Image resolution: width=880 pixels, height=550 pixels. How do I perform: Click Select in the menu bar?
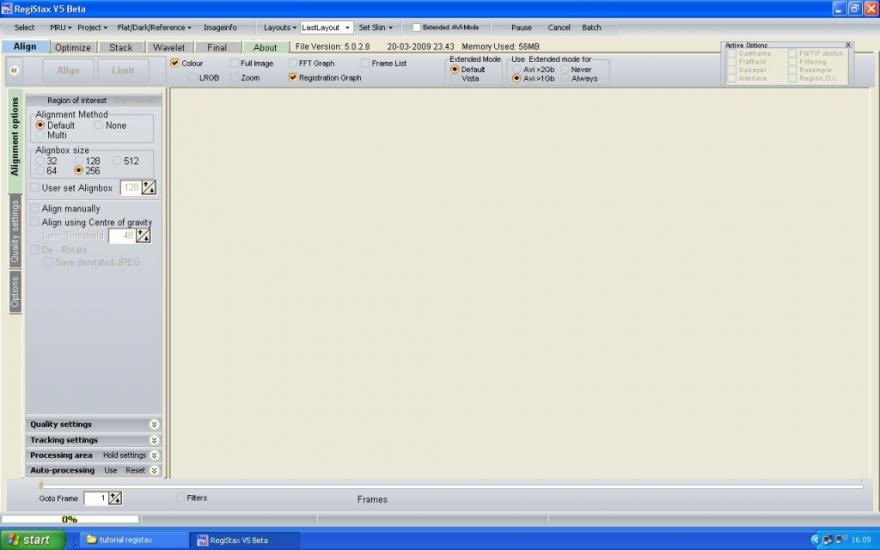tap(24, 28)
